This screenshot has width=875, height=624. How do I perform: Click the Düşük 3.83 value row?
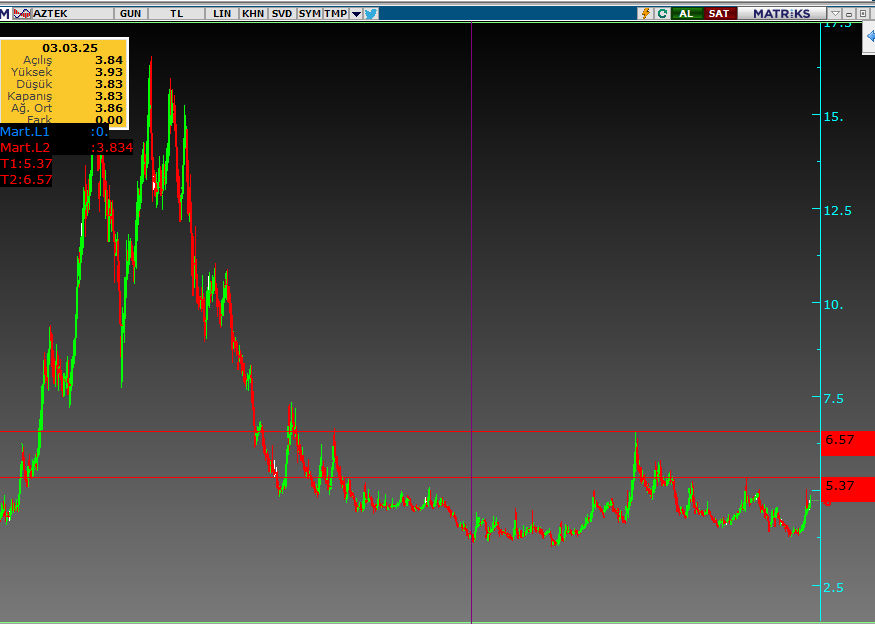(x=65, y=84)
